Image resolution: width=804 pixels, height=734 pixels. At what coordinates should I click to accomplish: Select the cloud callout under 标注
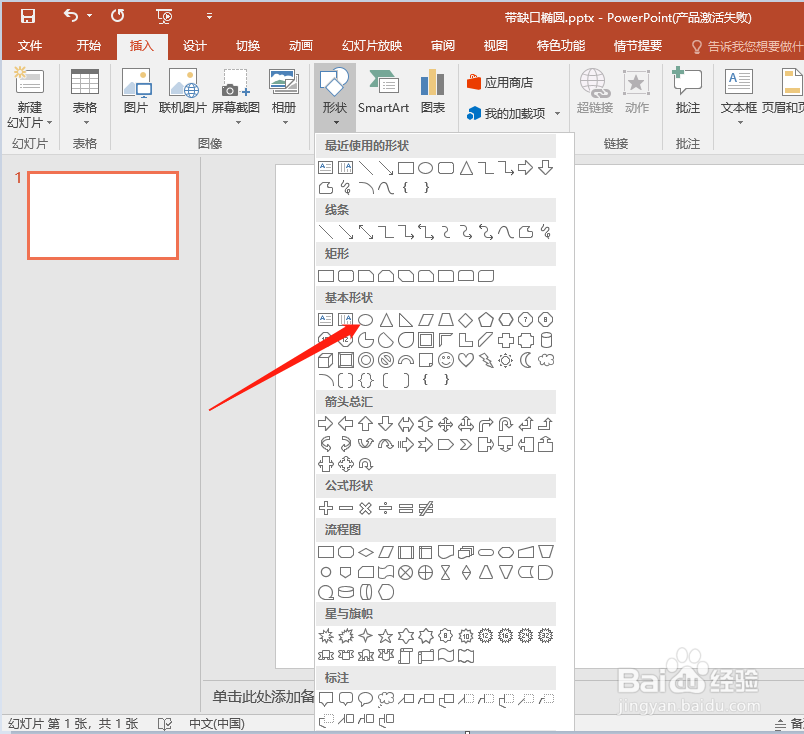click(386, 699)
